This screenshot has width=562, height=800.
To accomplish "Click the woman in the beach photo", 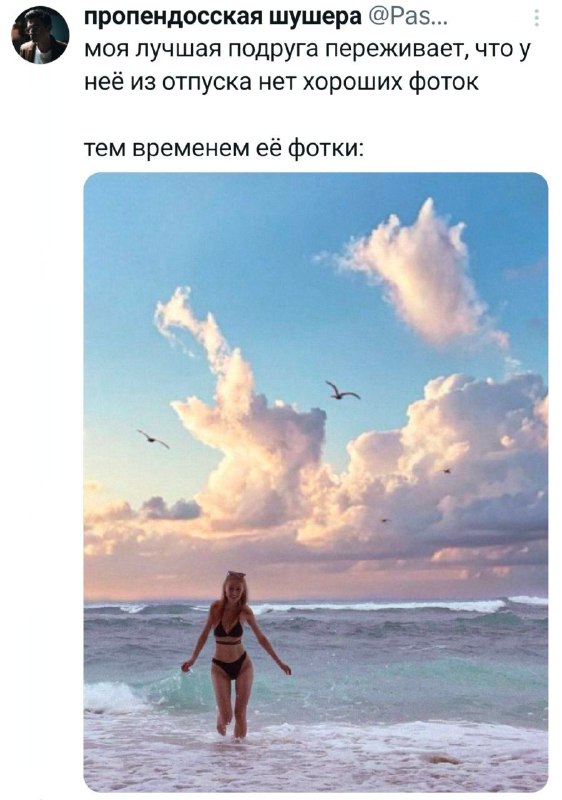I will pos(235,654).
